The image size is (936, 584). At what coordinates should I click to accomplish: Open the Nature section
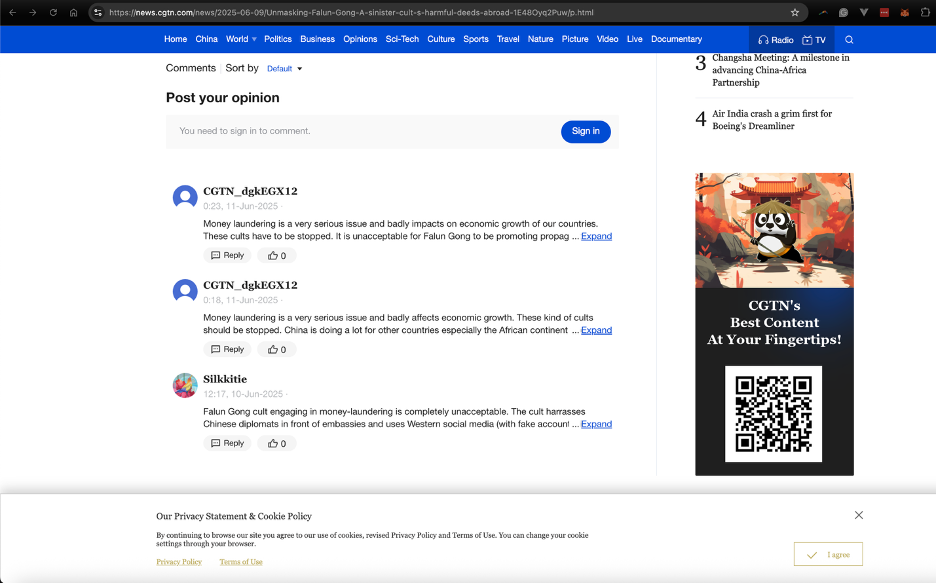click(540, 39)
